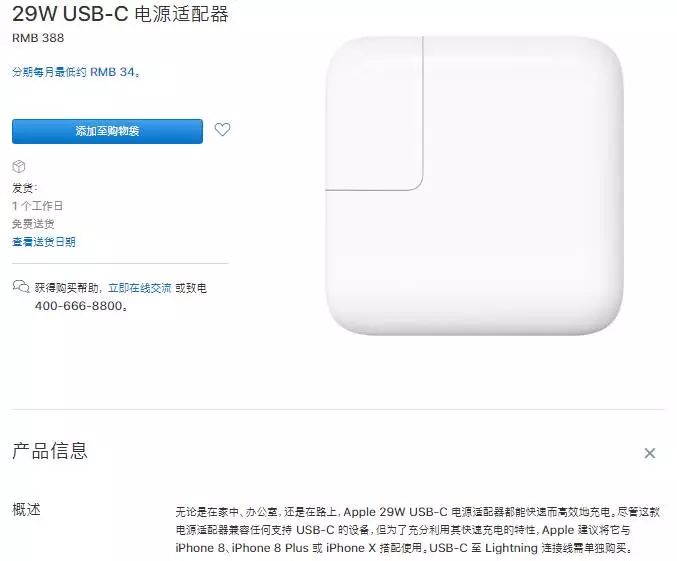Viewport: 677px width, 561px height.
Task: Click the shipping box icon above 发货
Action: [x=19, y=166]
